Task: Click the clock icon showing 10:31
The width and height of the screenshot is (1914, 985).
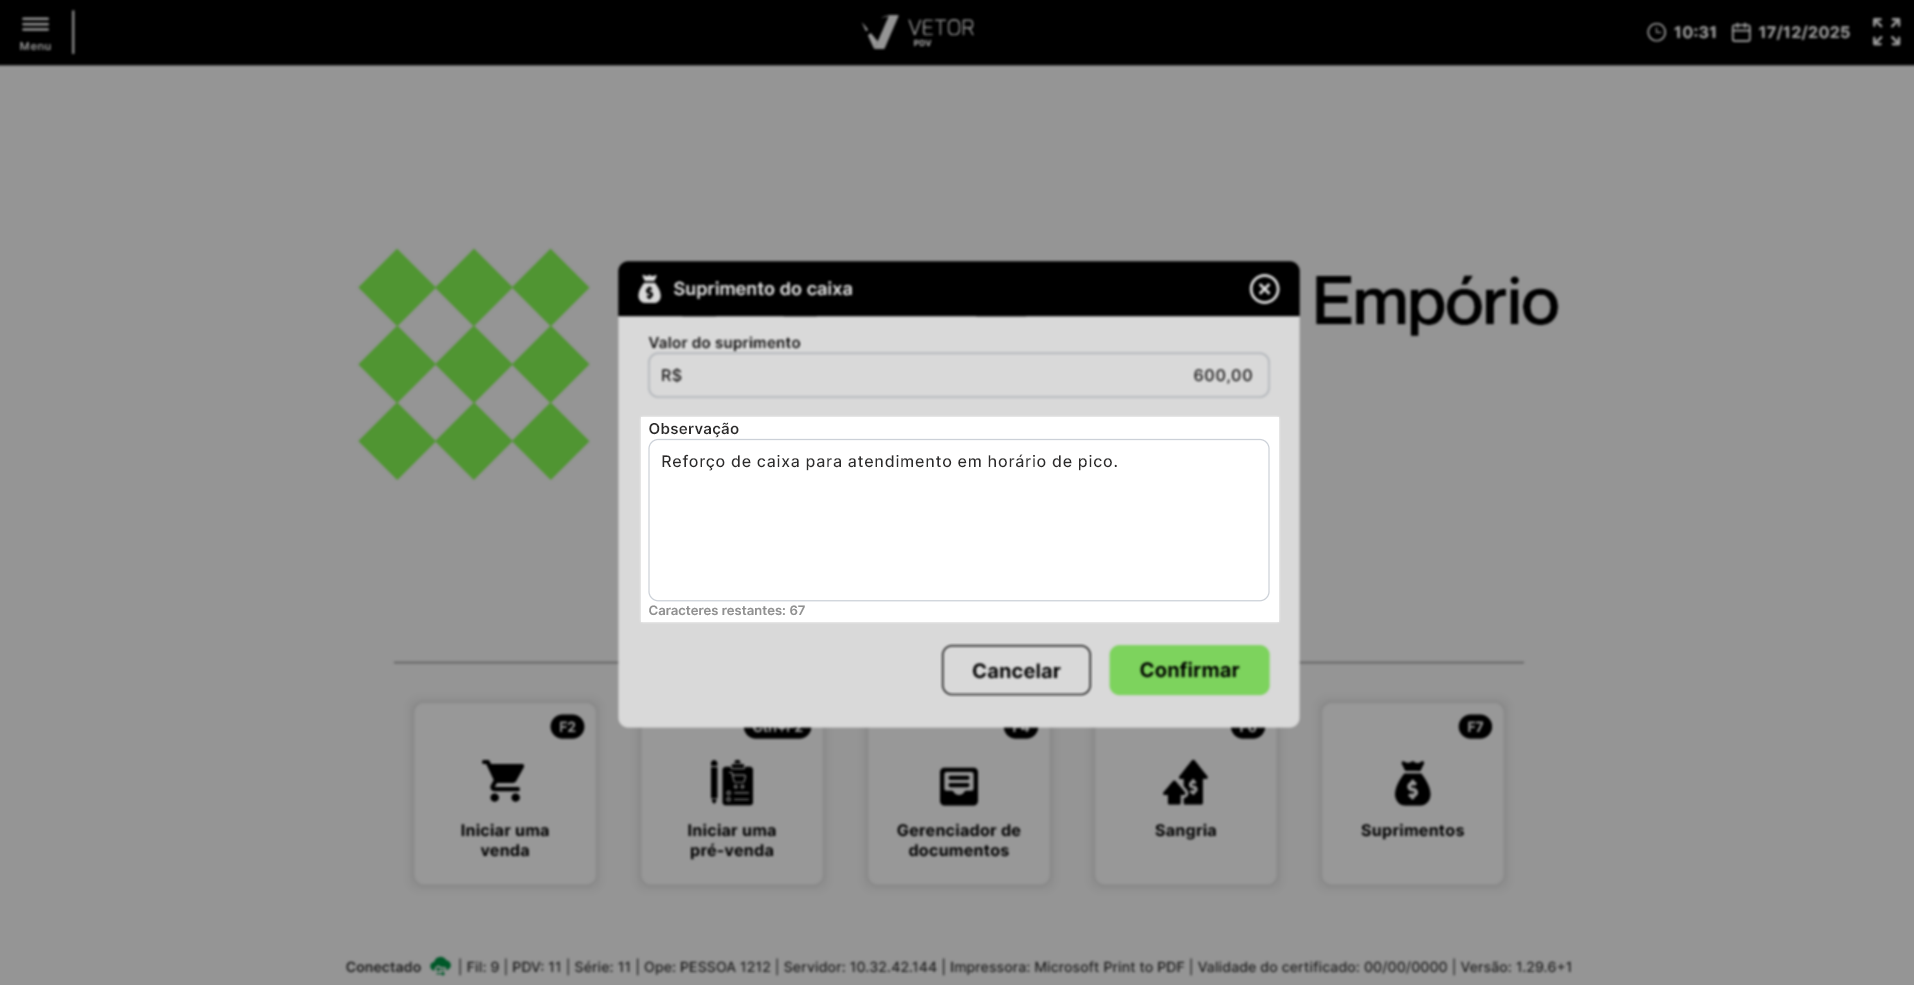Action: click(1656, 32)
